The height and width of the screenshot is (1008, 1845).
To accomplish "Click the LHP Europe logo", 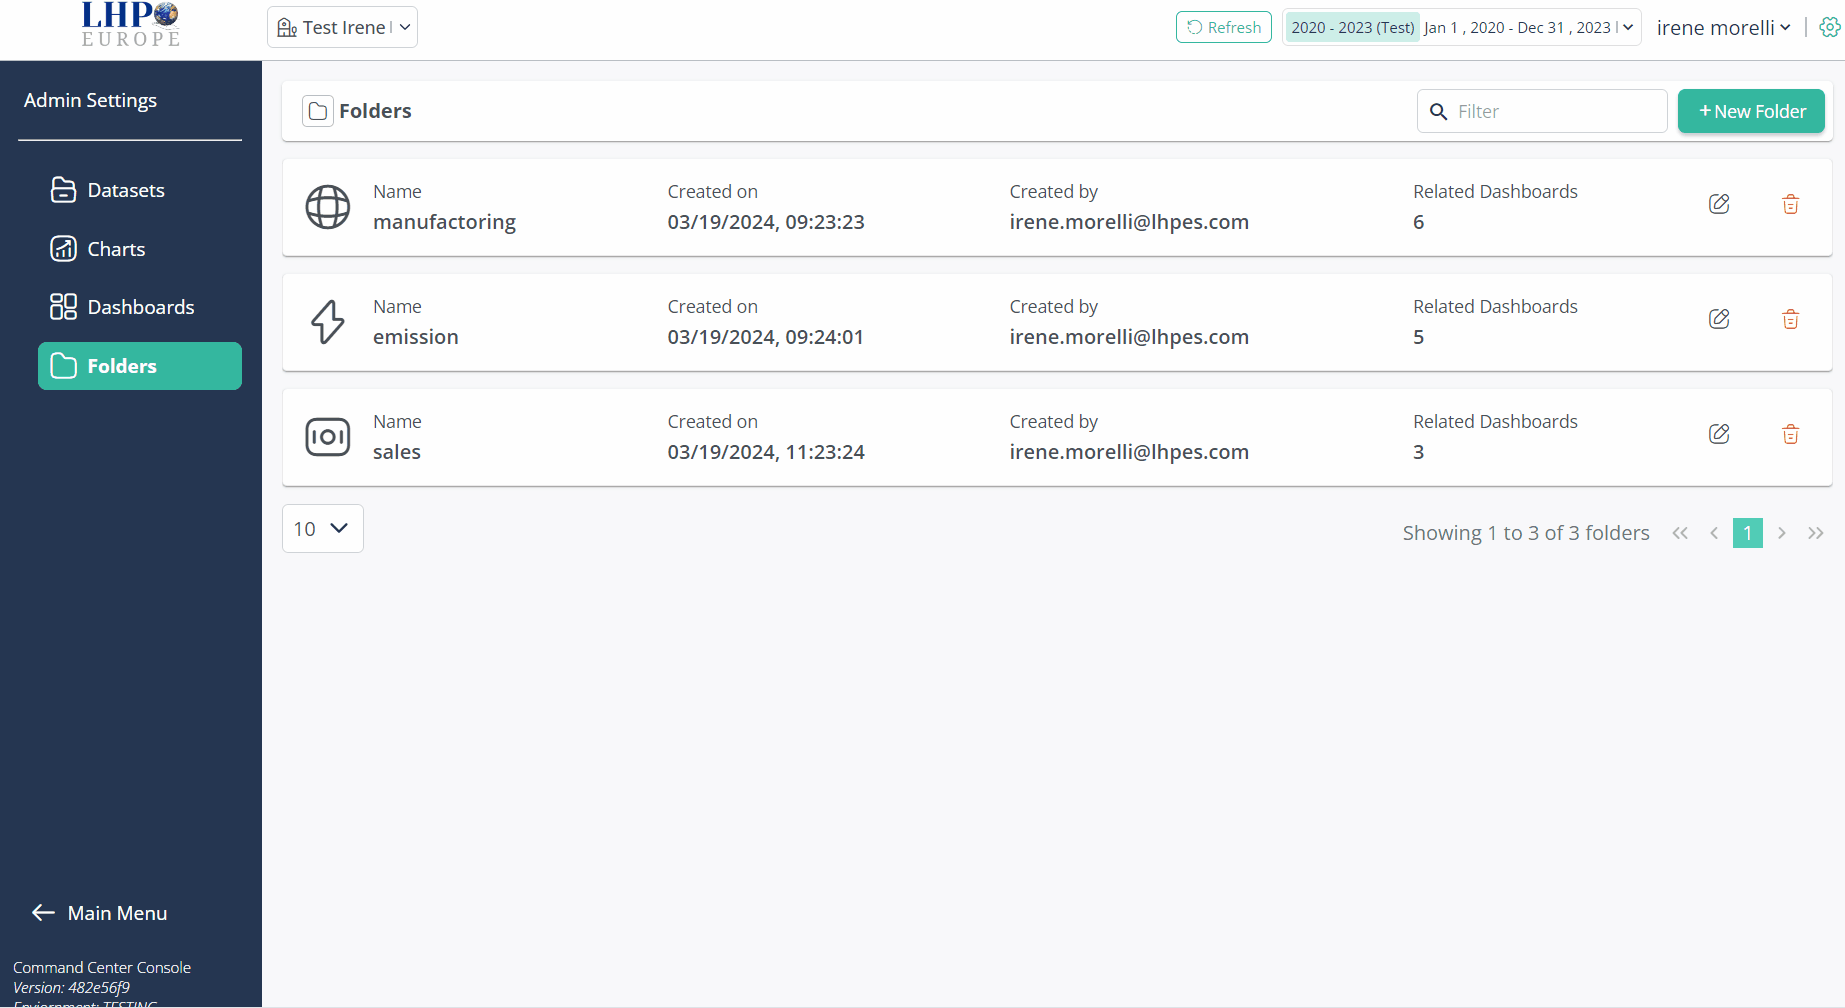I will coord(130,25).
